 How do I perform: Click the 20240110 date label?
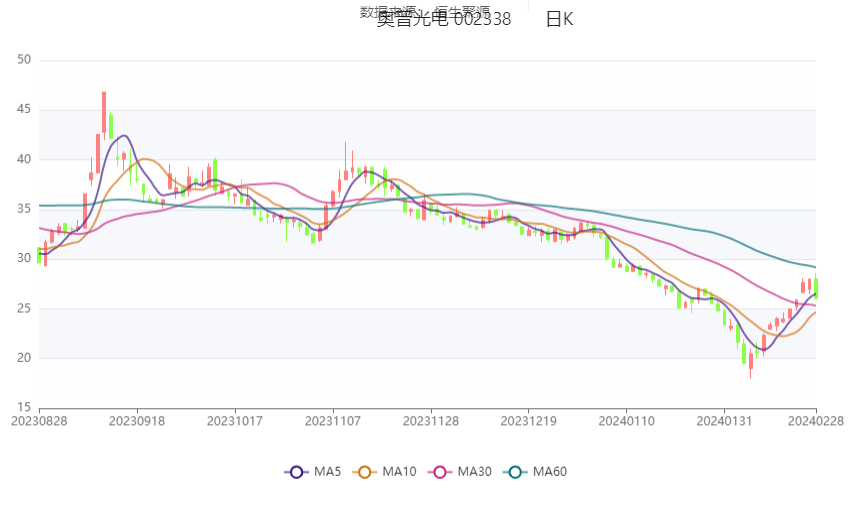(627, 421)
